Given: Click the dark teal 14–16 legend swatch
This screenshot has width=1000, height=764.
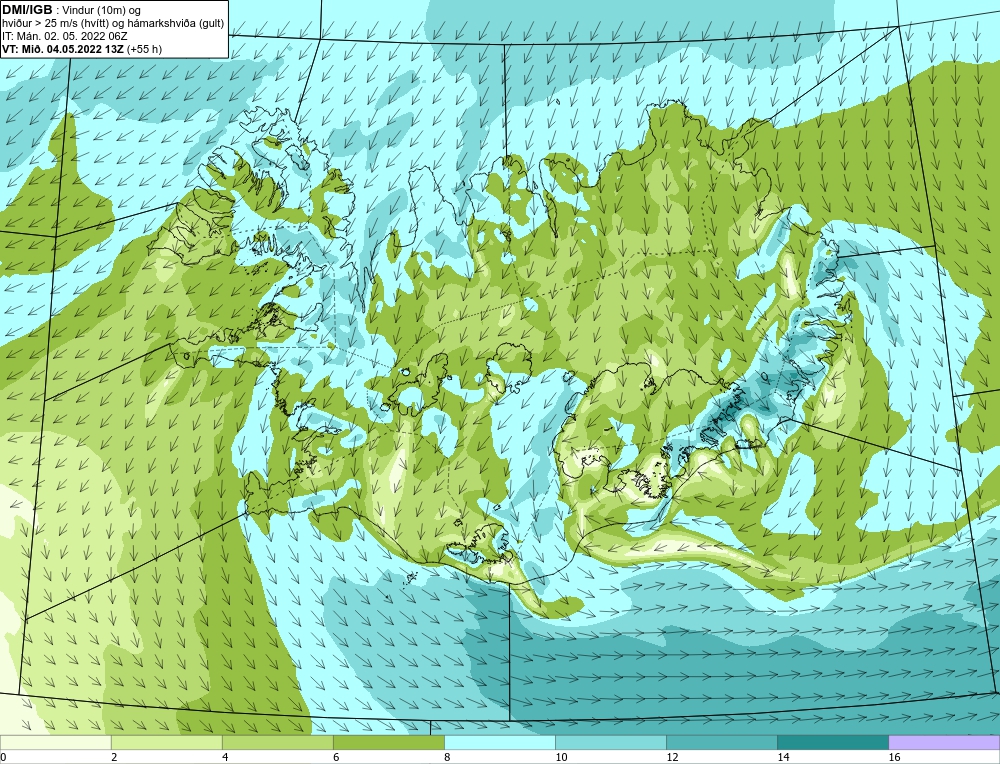Looking at the screenshot, I should [x=832, y=742].
